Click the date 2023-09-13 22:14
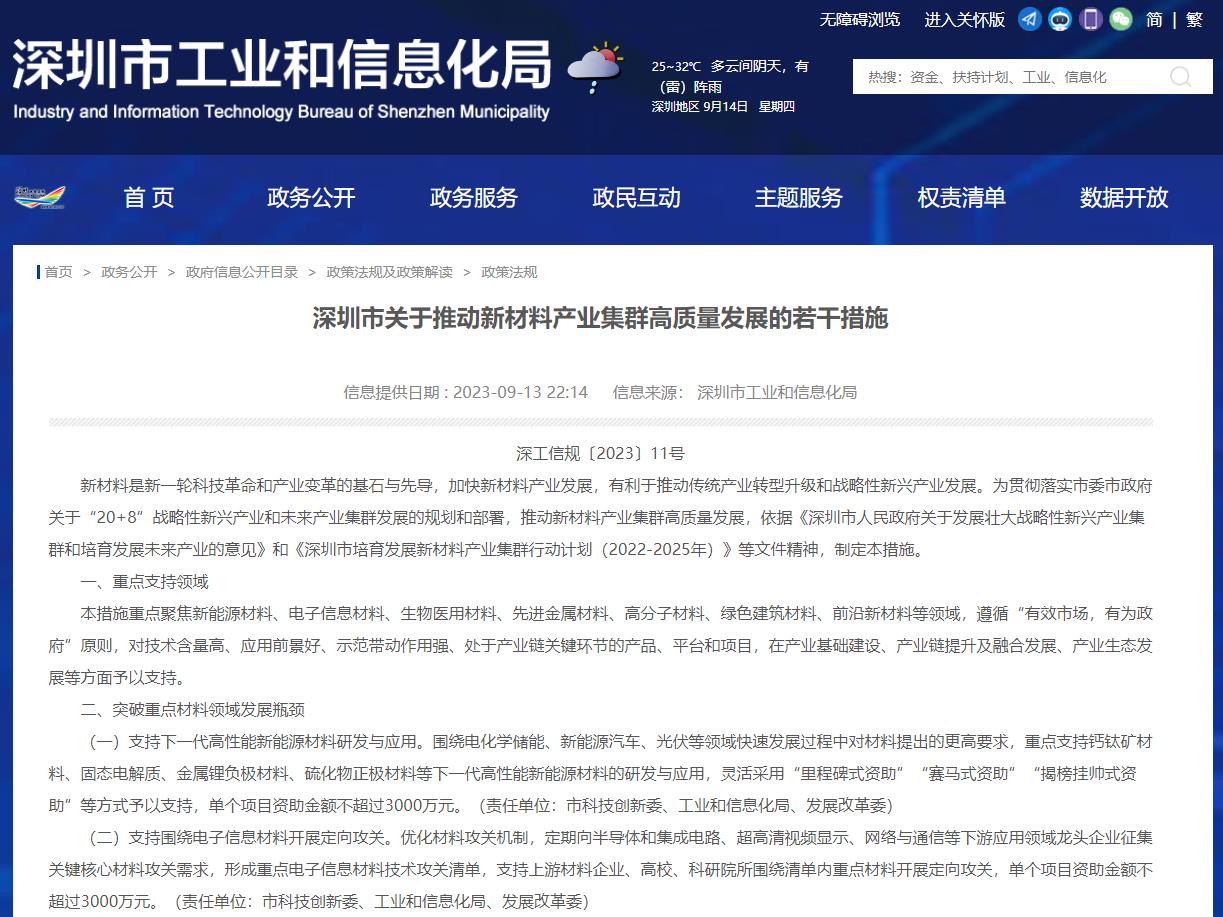The height and width of the screenshot is (917, 1223). click(520, 392)
